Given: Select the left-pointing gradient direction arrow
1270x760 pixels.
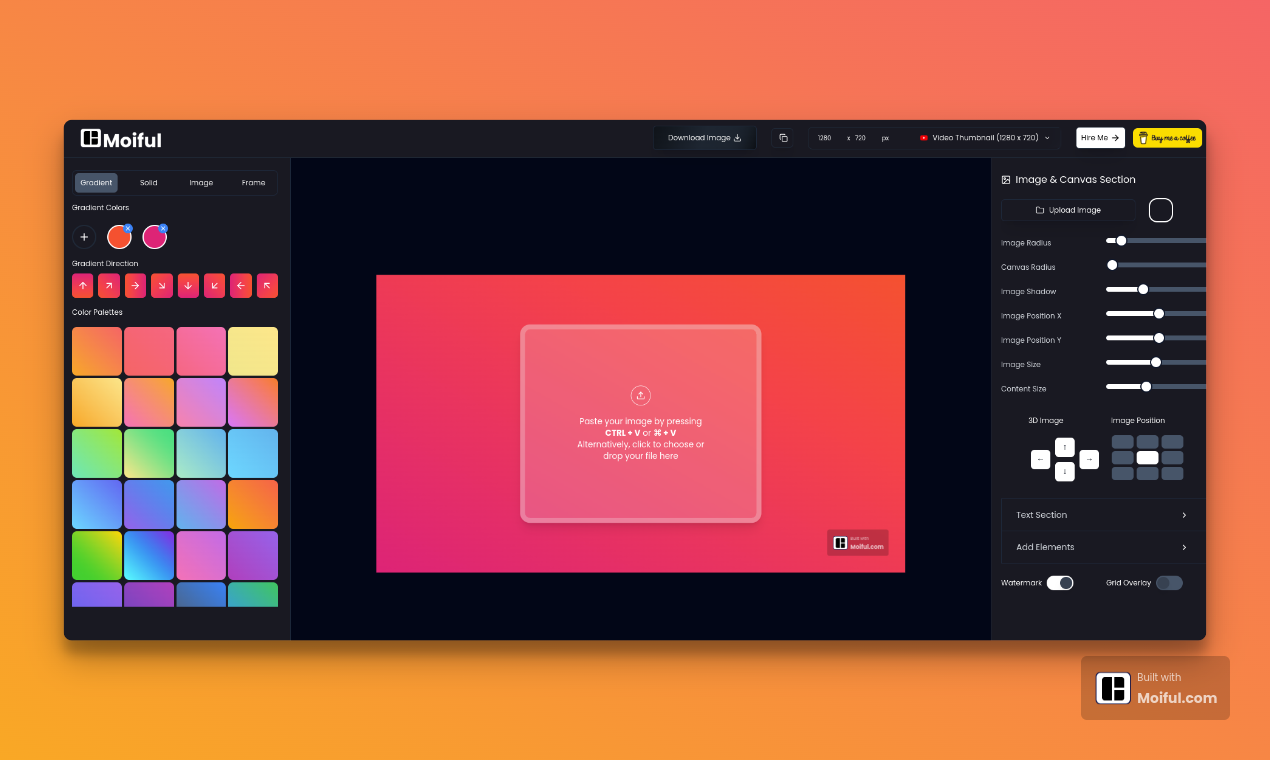Looking at the screenshot, I should point(240,285).
